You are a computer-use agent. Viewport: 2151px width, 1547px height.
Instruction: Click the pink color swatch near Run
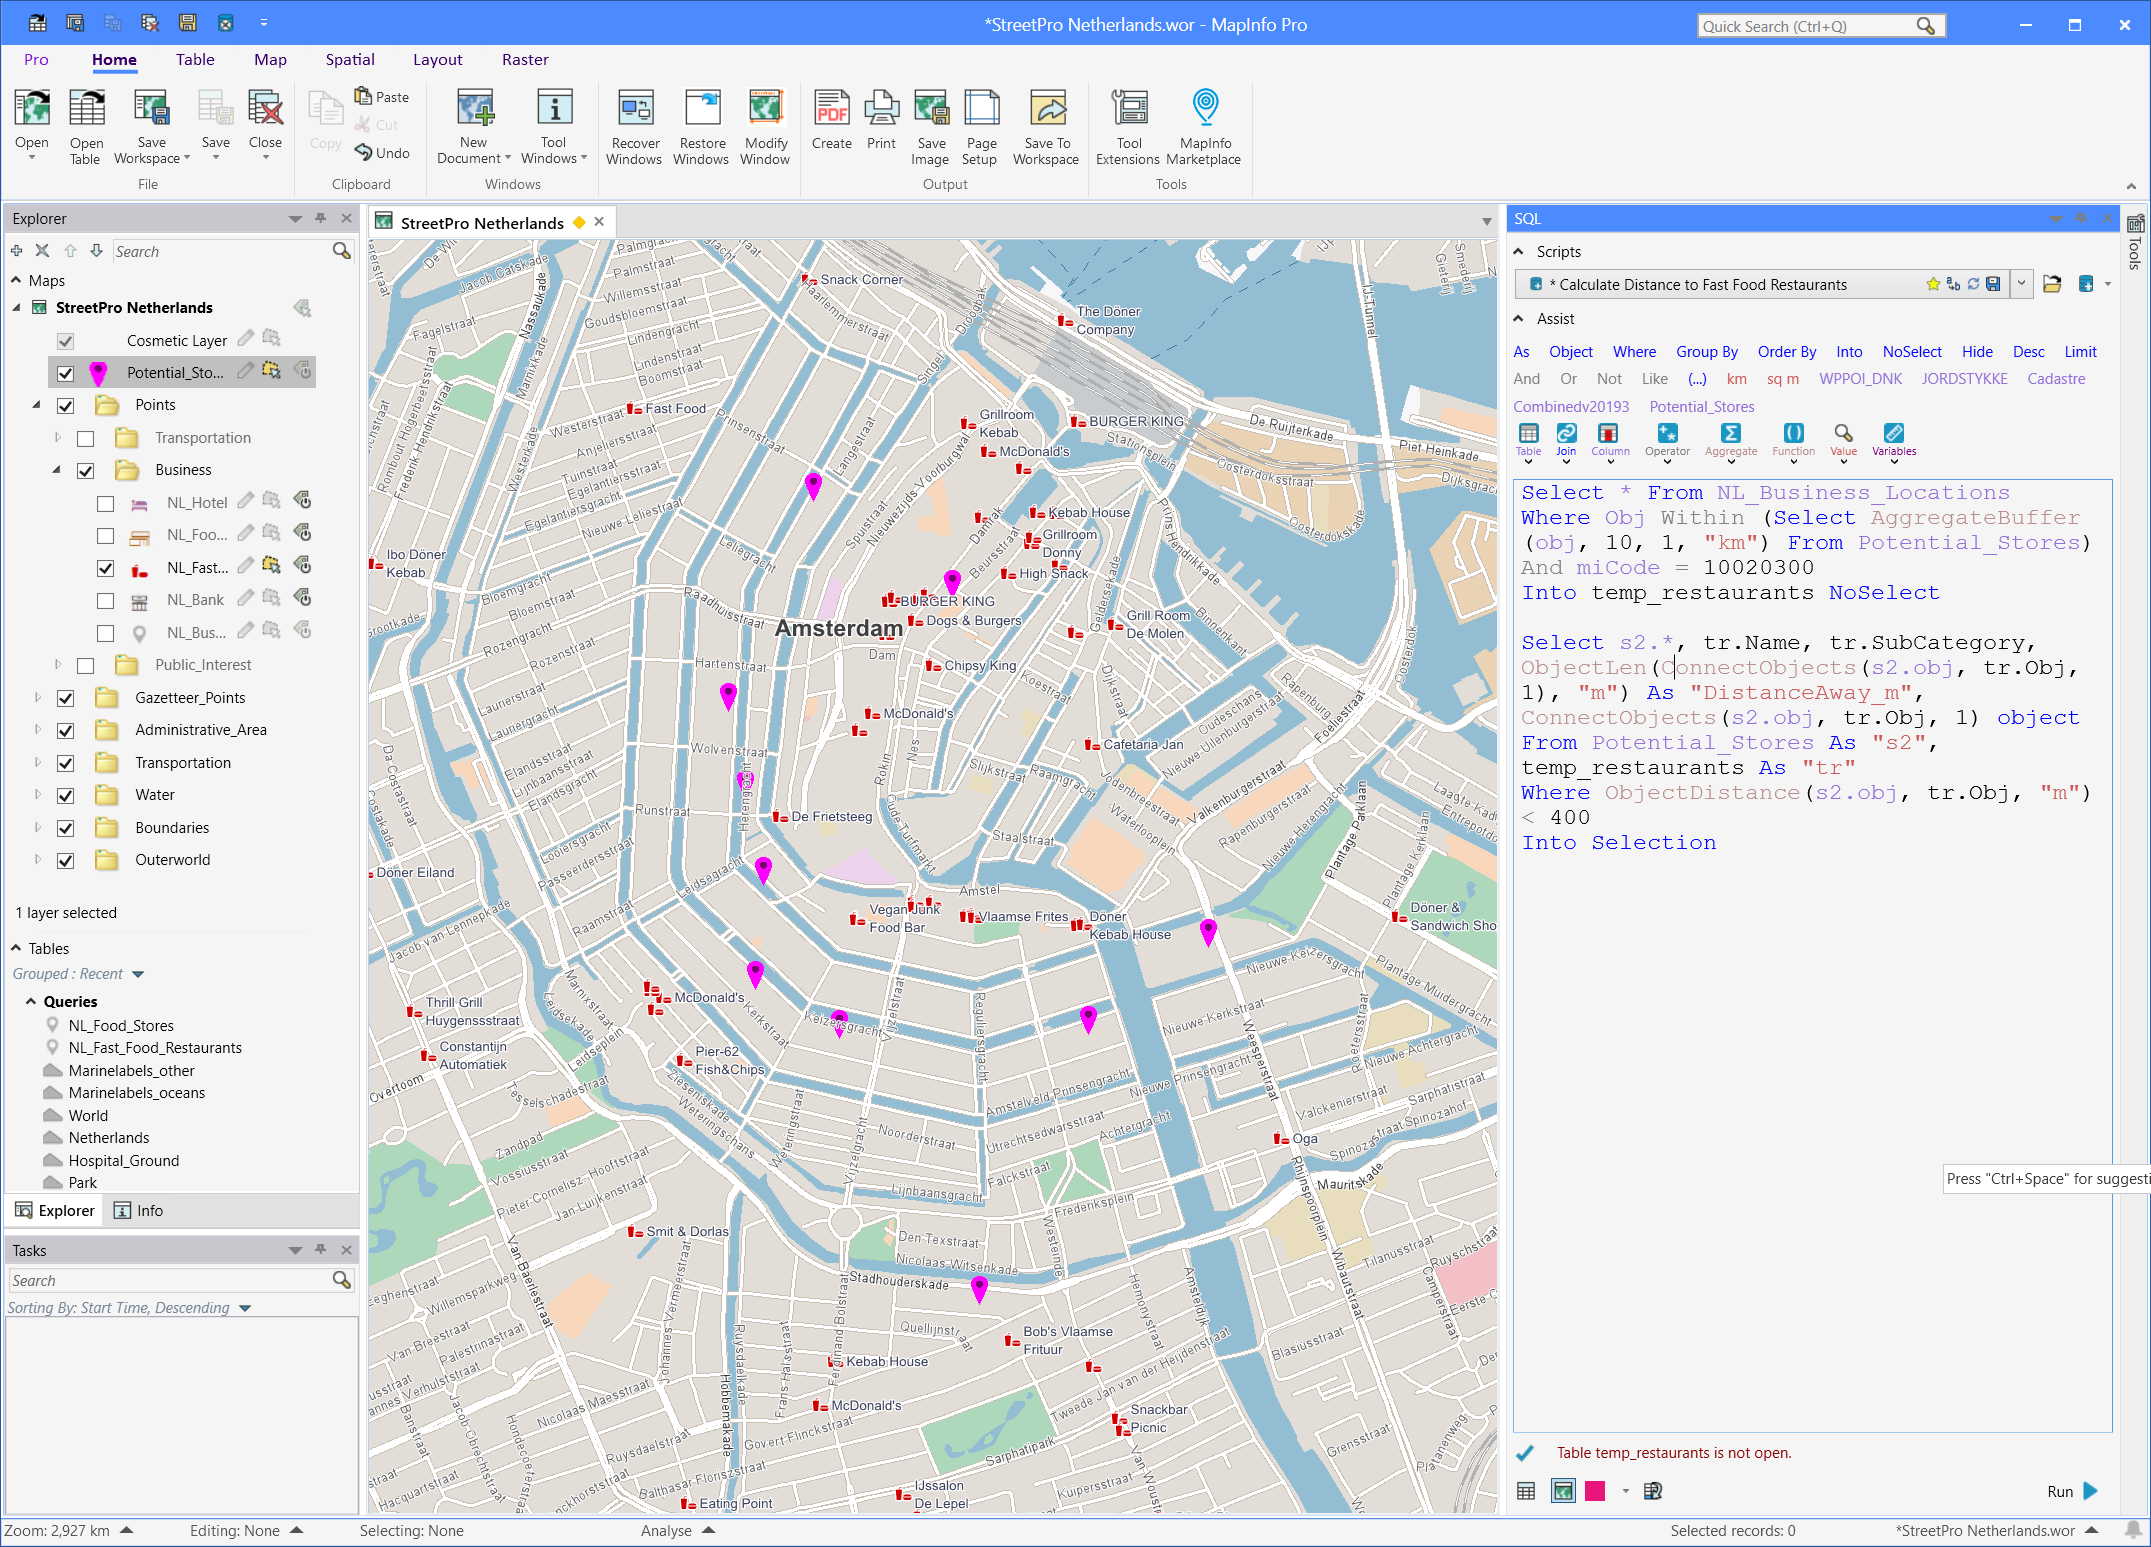(x=1595, y=1490)
